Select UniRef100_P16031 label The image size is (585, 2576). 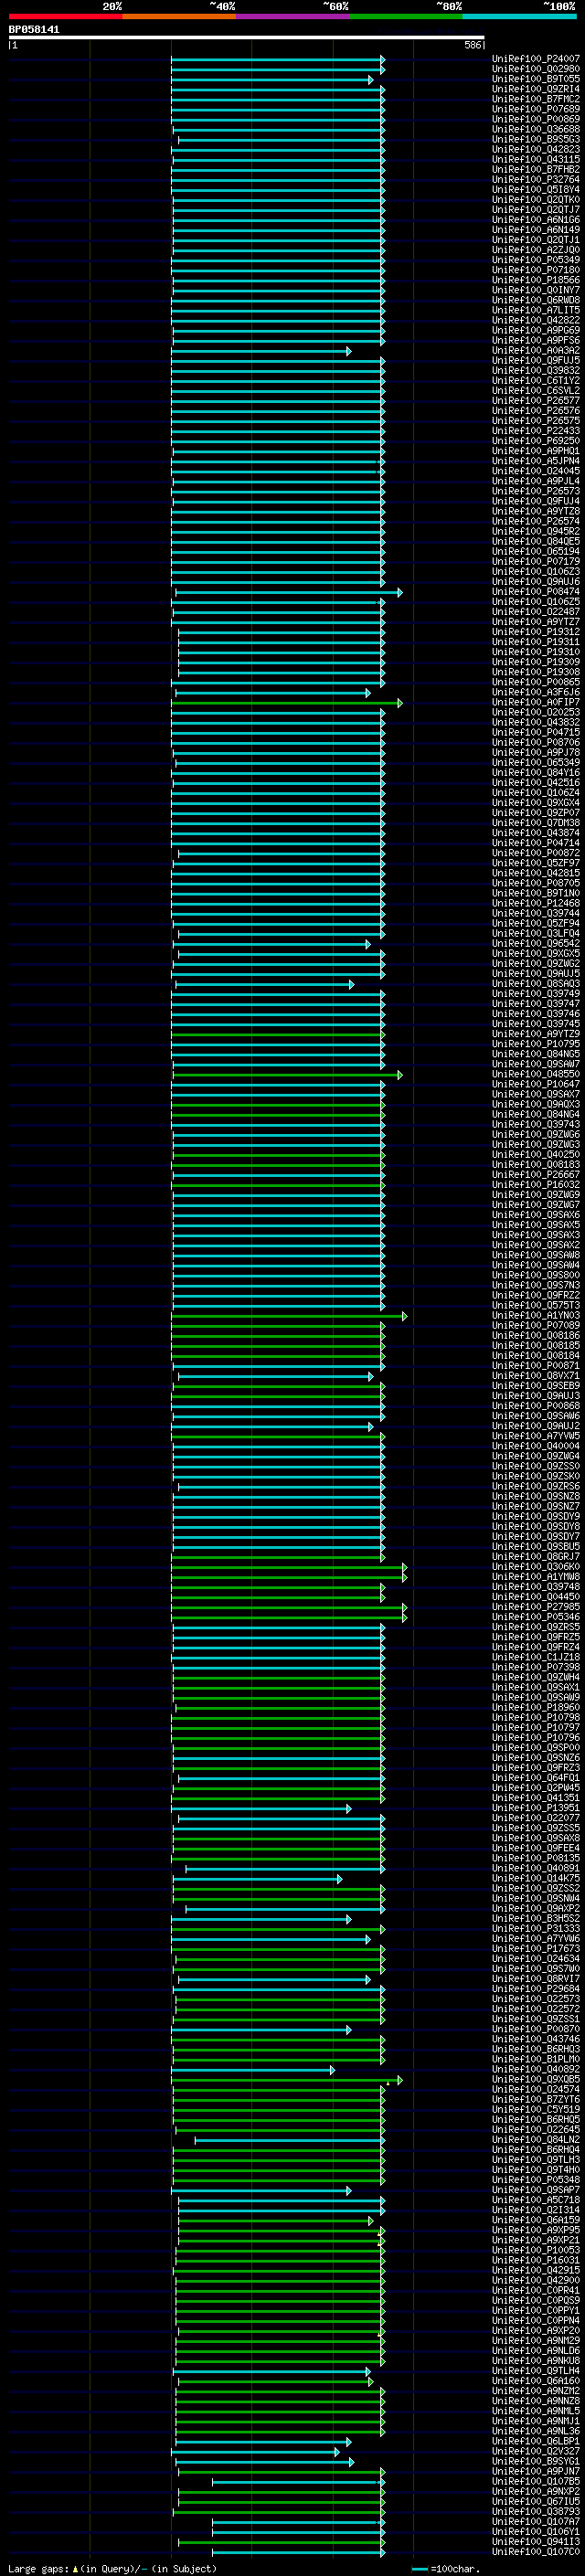536,2260
